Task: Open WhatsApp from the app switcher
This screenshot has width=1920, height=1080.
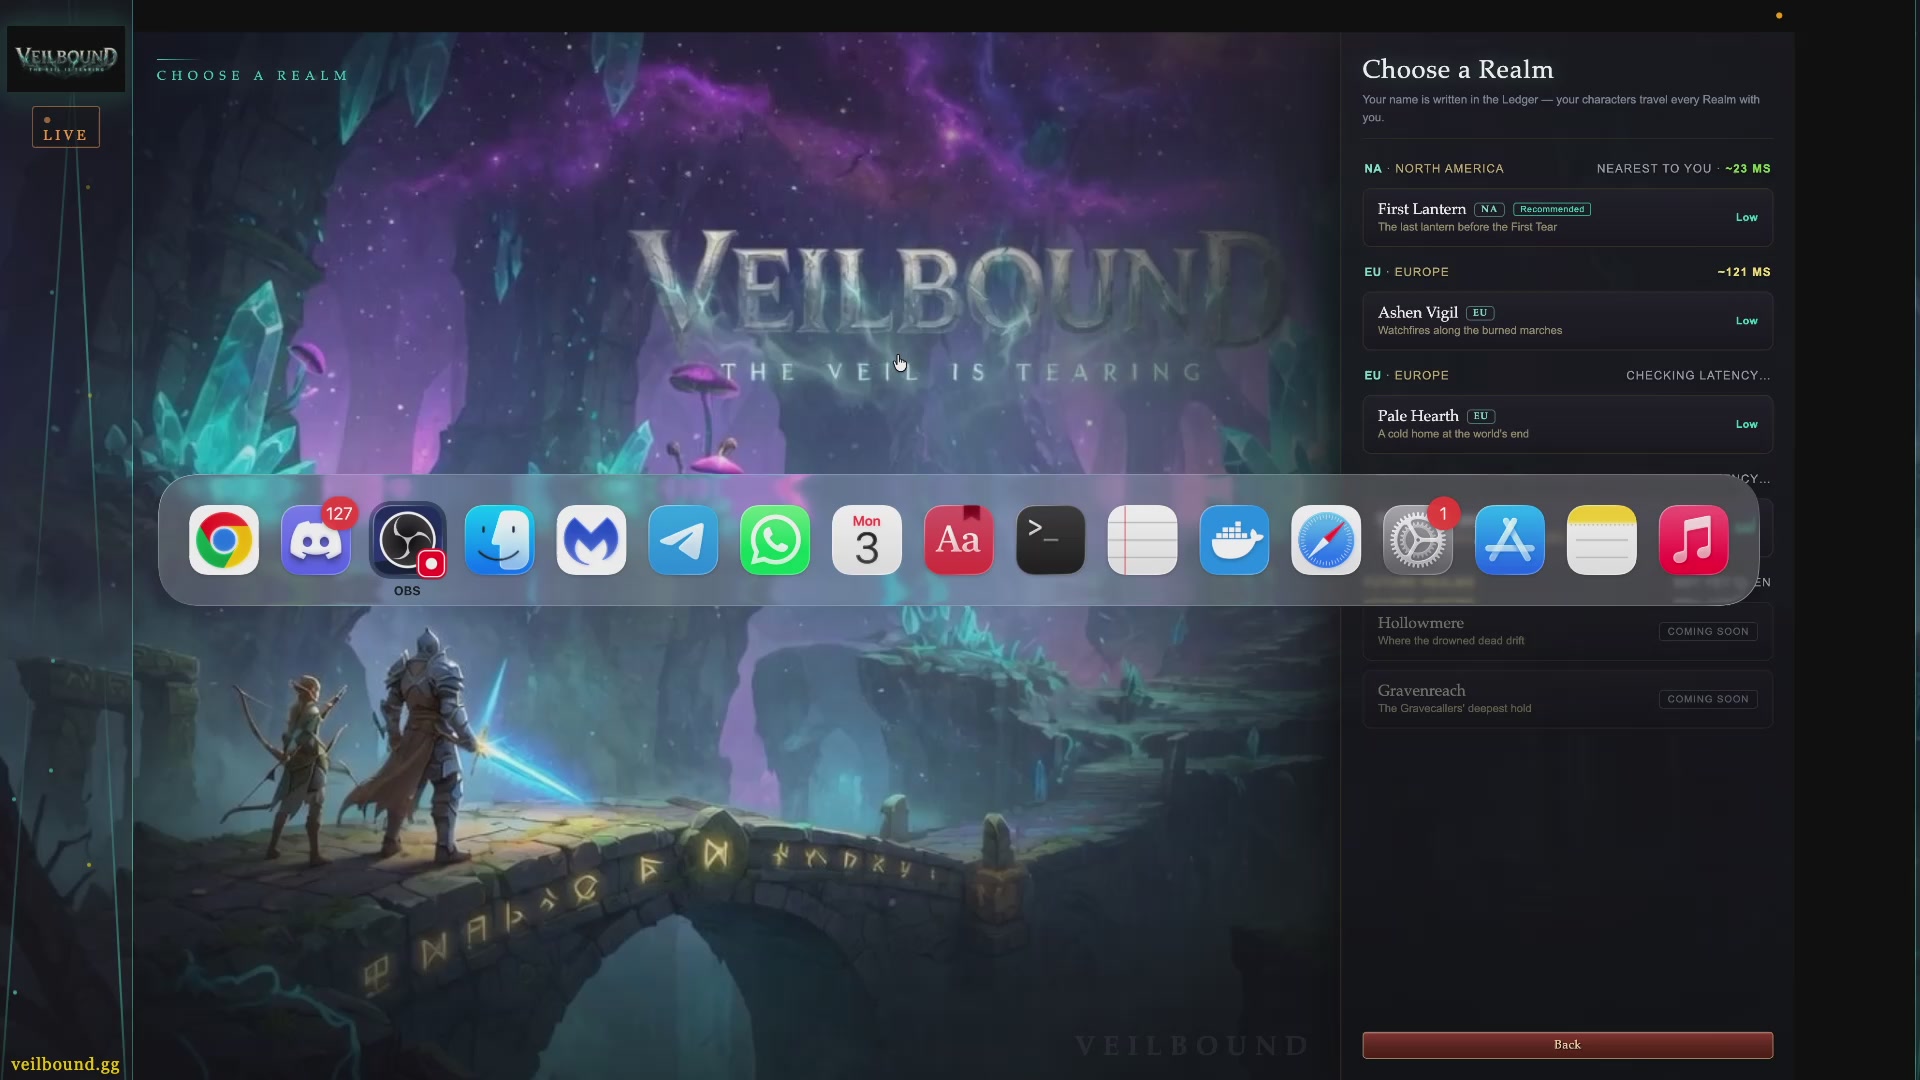Action: point(775,540)
